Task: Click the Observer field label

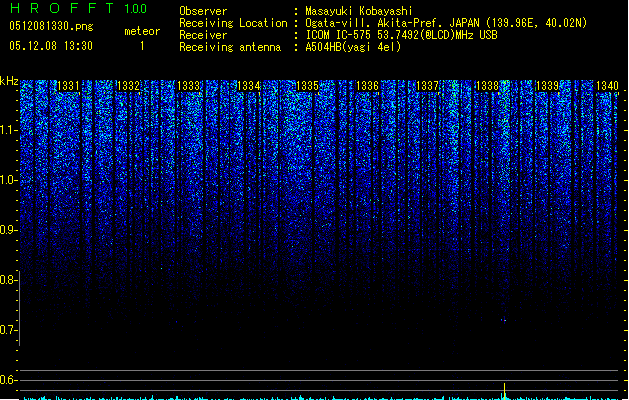Action: tap(203, 11)
